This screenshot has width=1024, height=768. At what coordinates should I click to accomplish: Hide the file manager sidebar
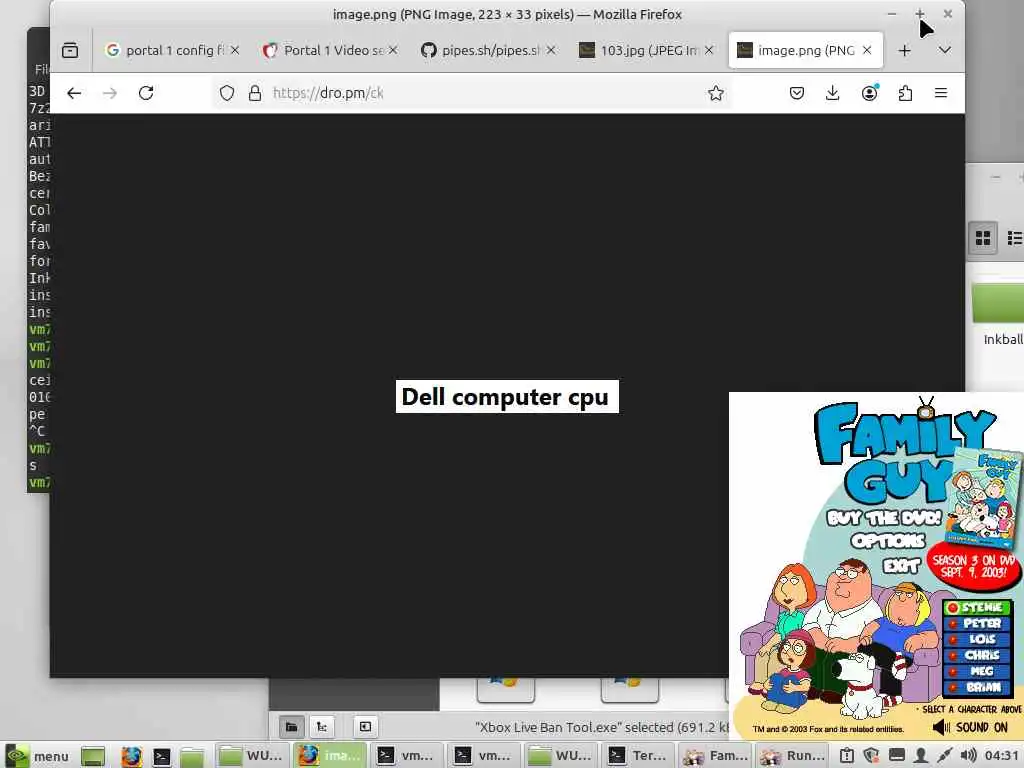coord(365,727)
